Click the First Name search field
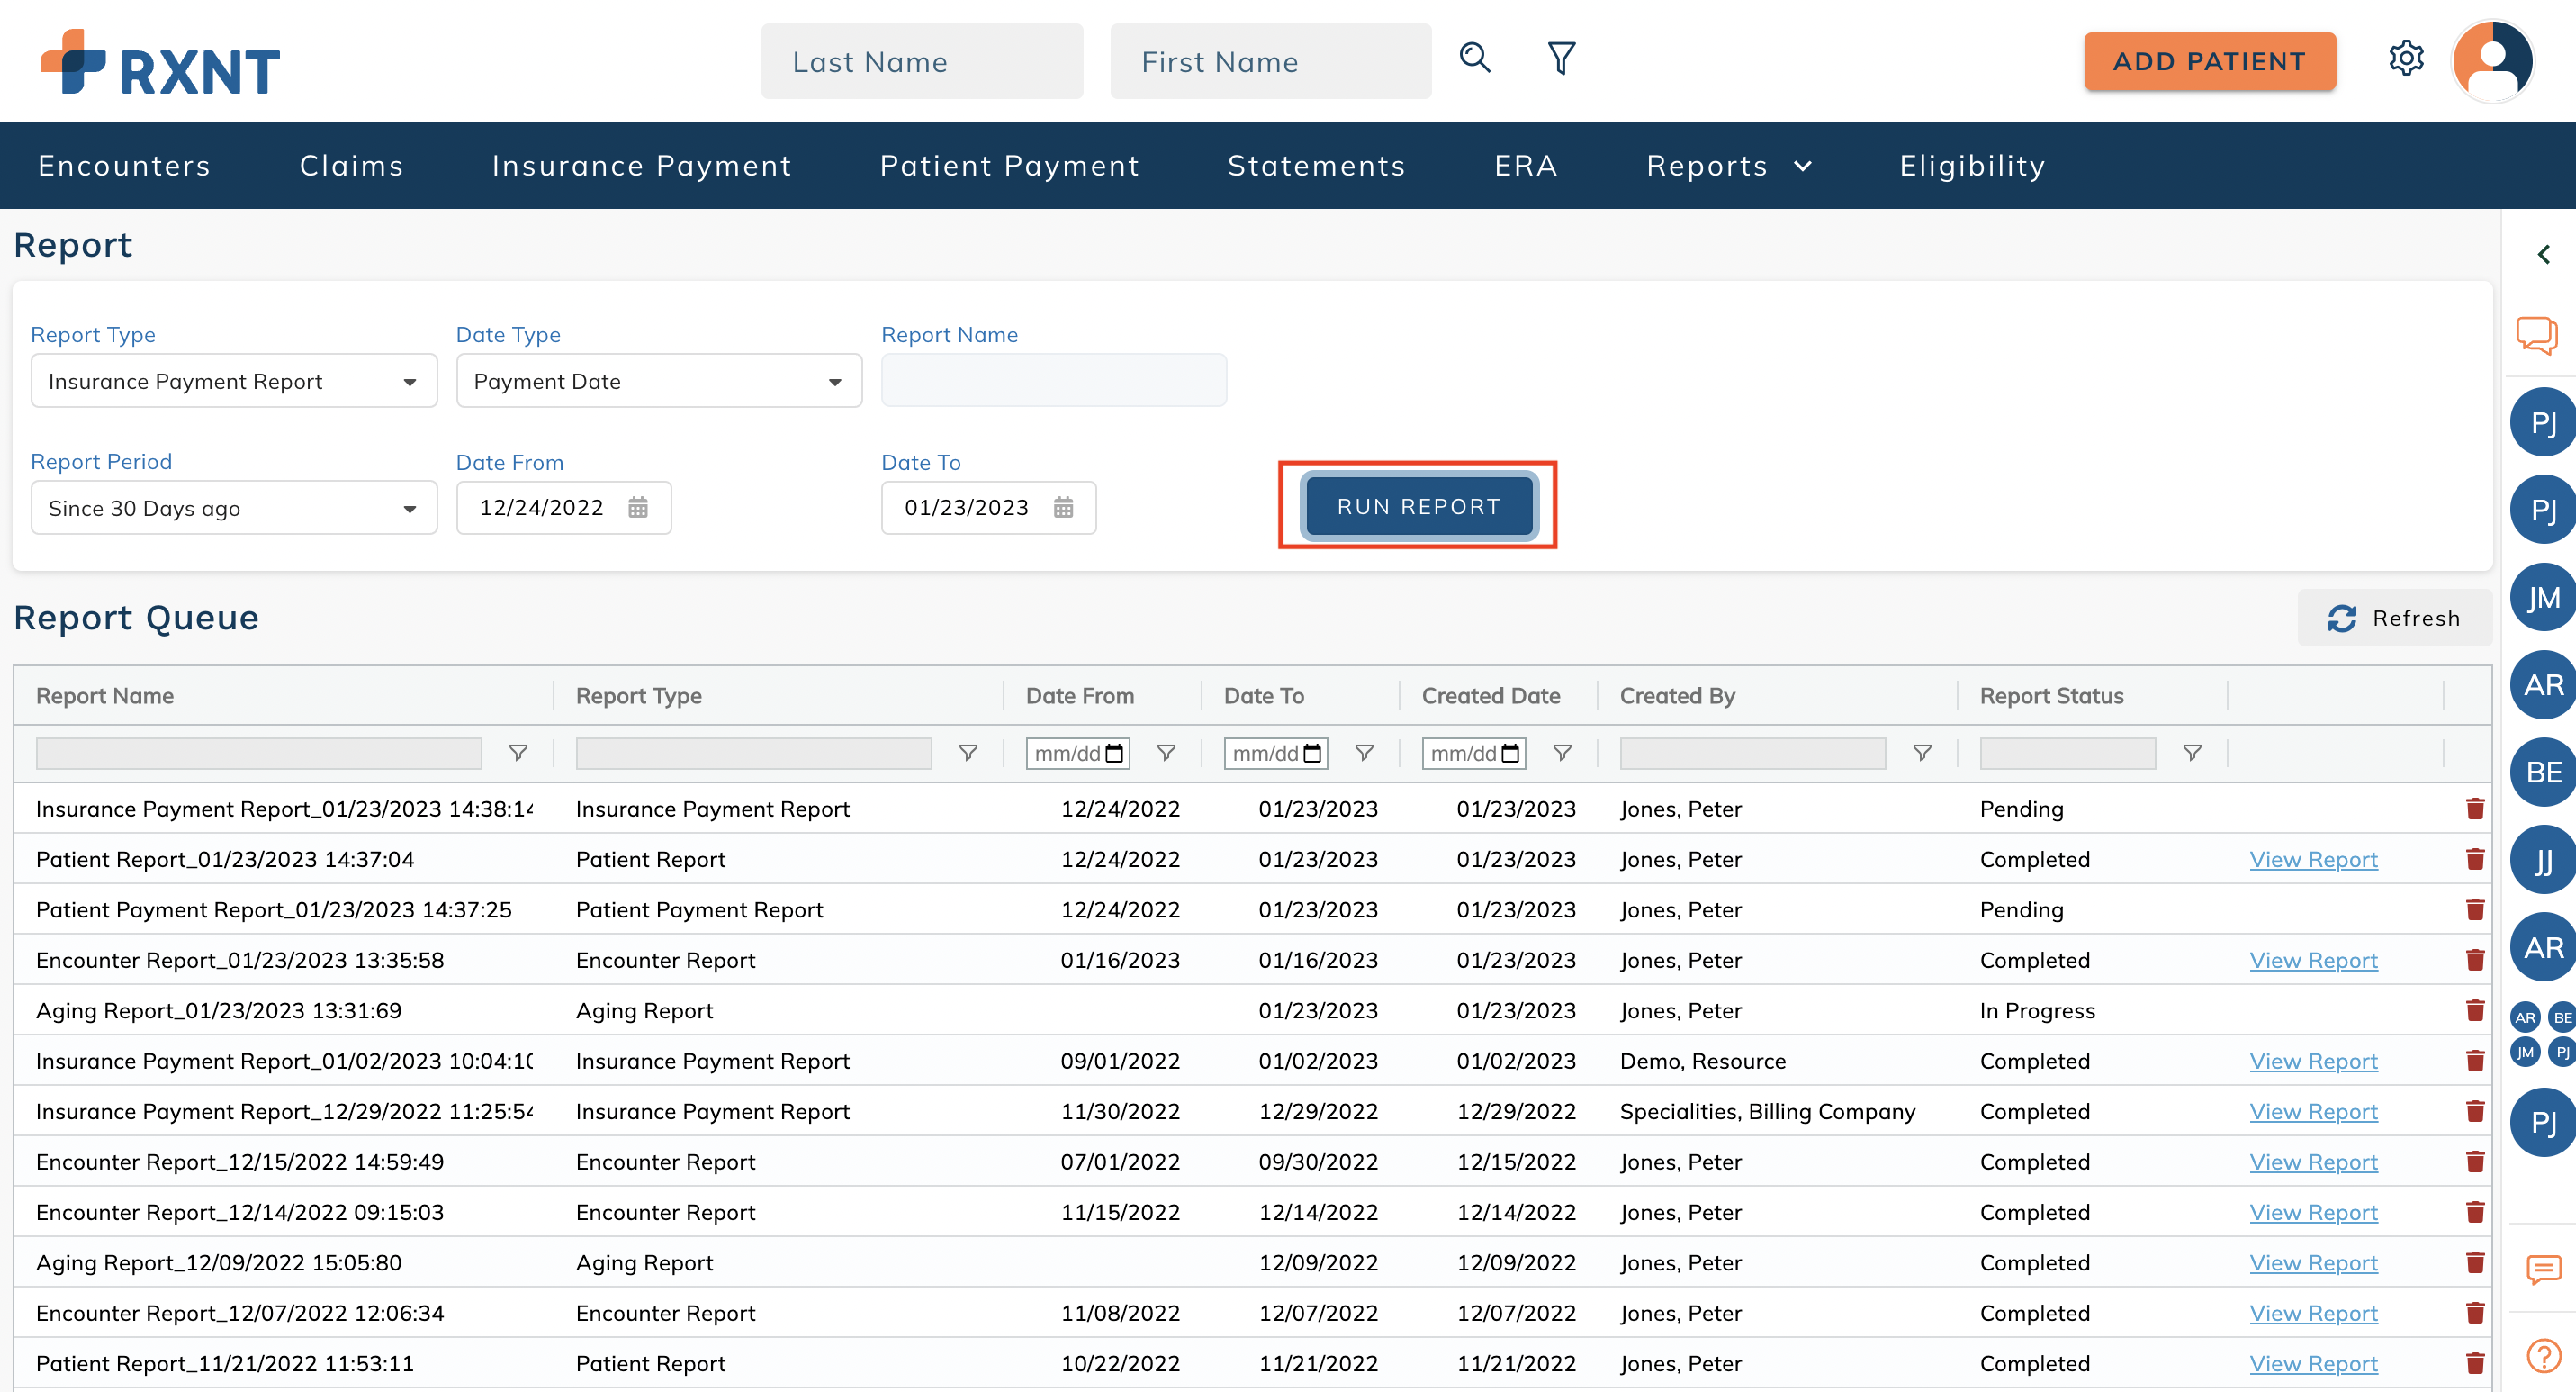Image resolution: width=2576 pixels, height=1392 pixels. (1270, 61)
